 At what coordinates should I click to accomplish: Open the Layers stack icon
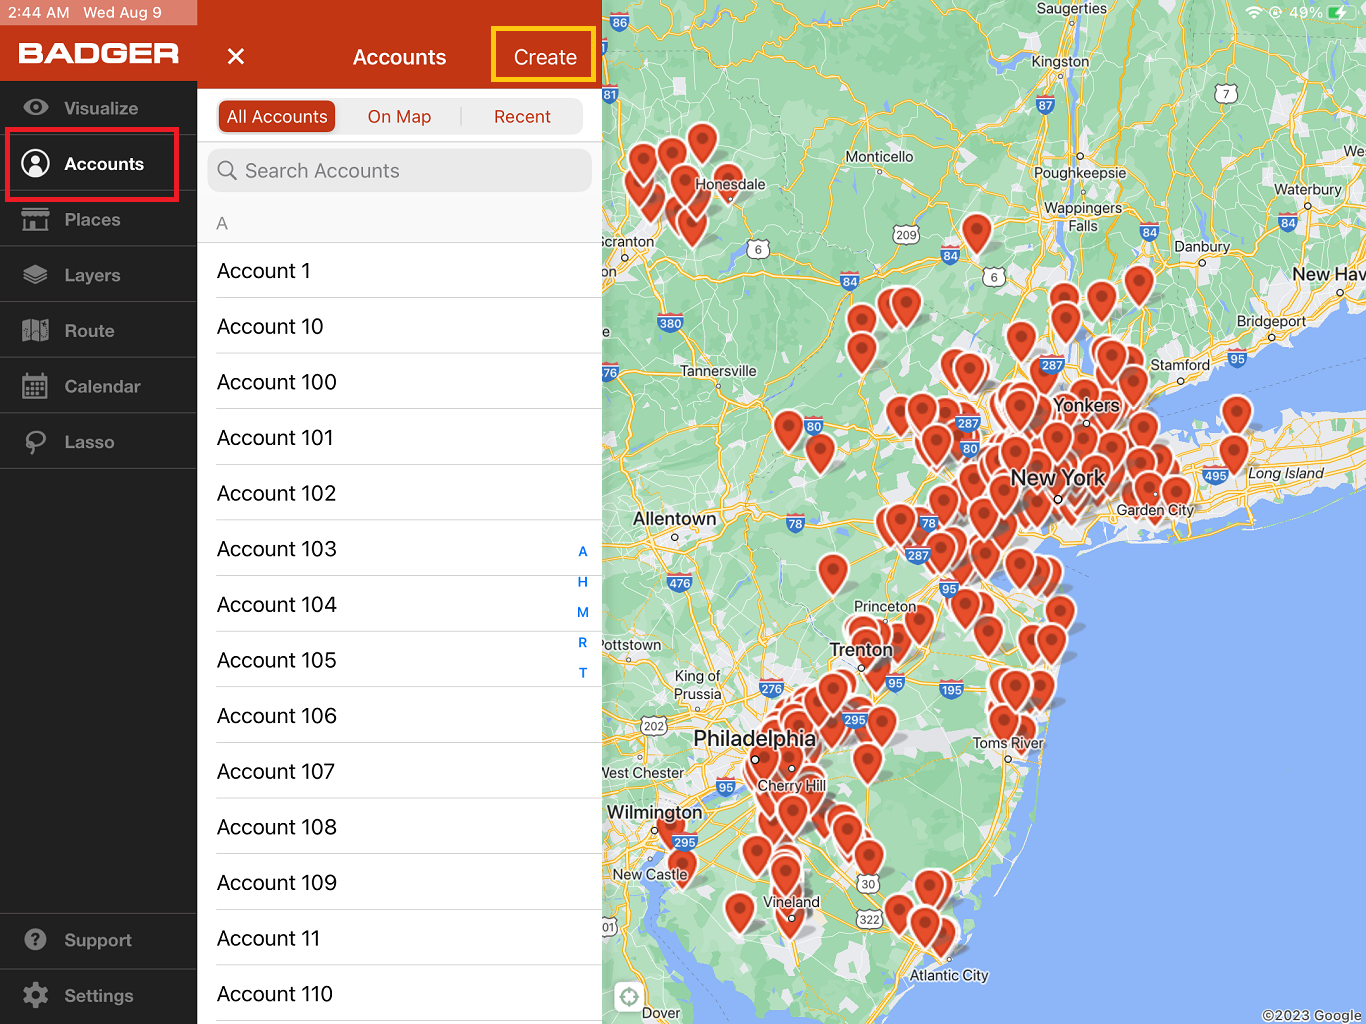(36, 275)
